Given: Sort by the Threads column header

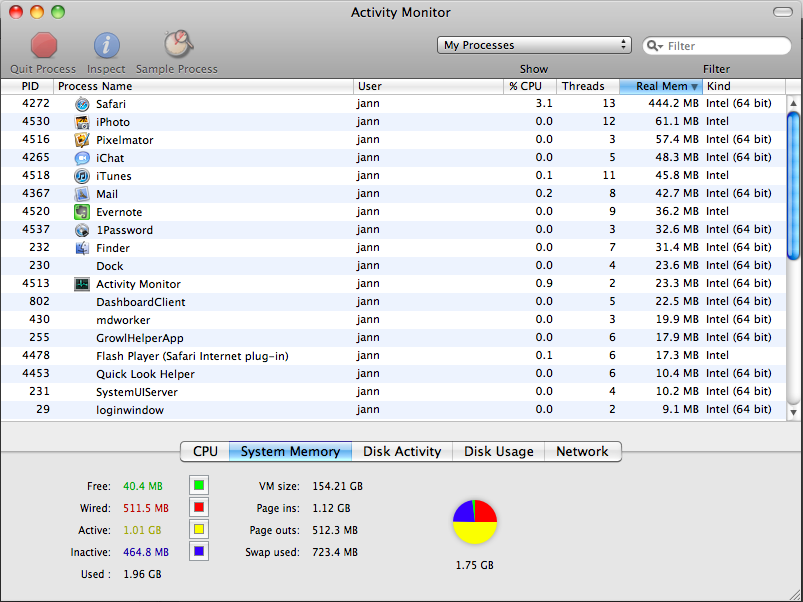Looking at the screenshot, I should (588, 86).
